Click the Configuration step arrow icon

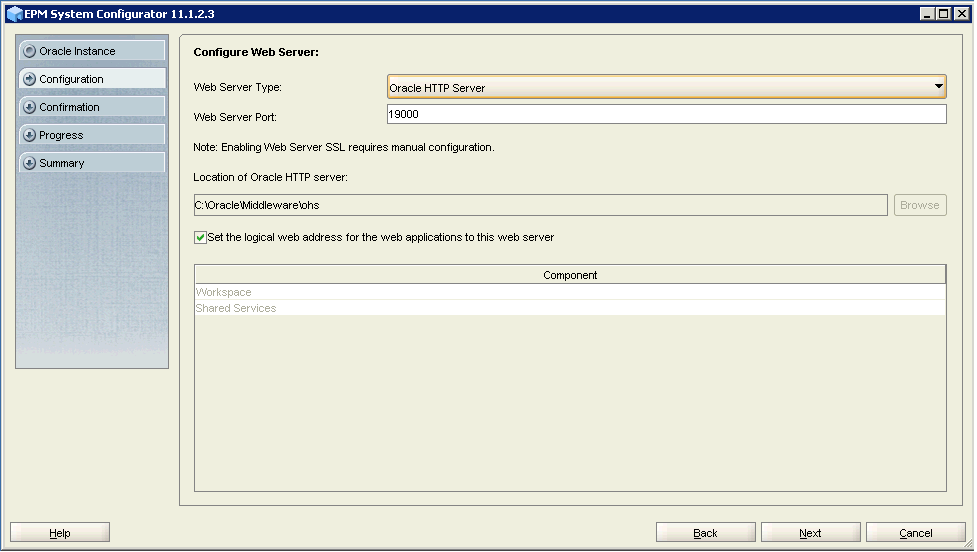[29, 79]
